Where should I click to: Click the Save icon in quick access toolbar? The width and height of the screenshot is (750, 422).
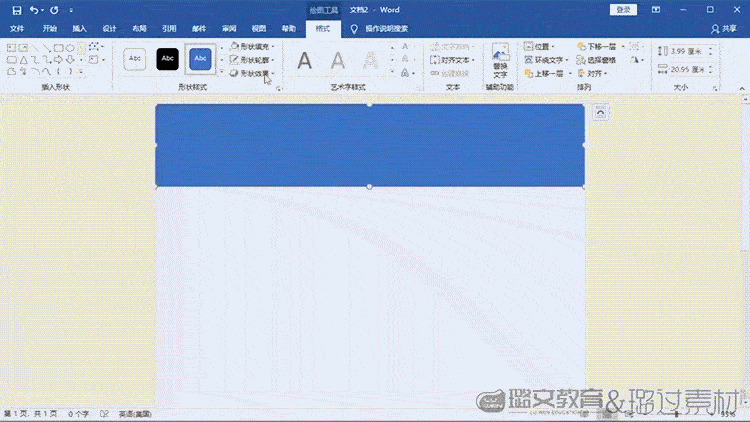point(17,10)
